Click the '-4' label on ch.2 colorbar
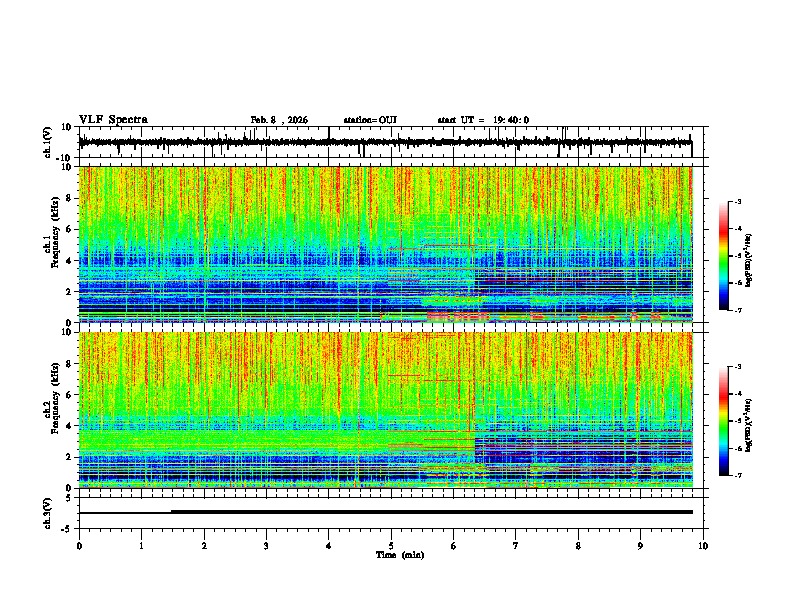 click(x=737, y=394)
